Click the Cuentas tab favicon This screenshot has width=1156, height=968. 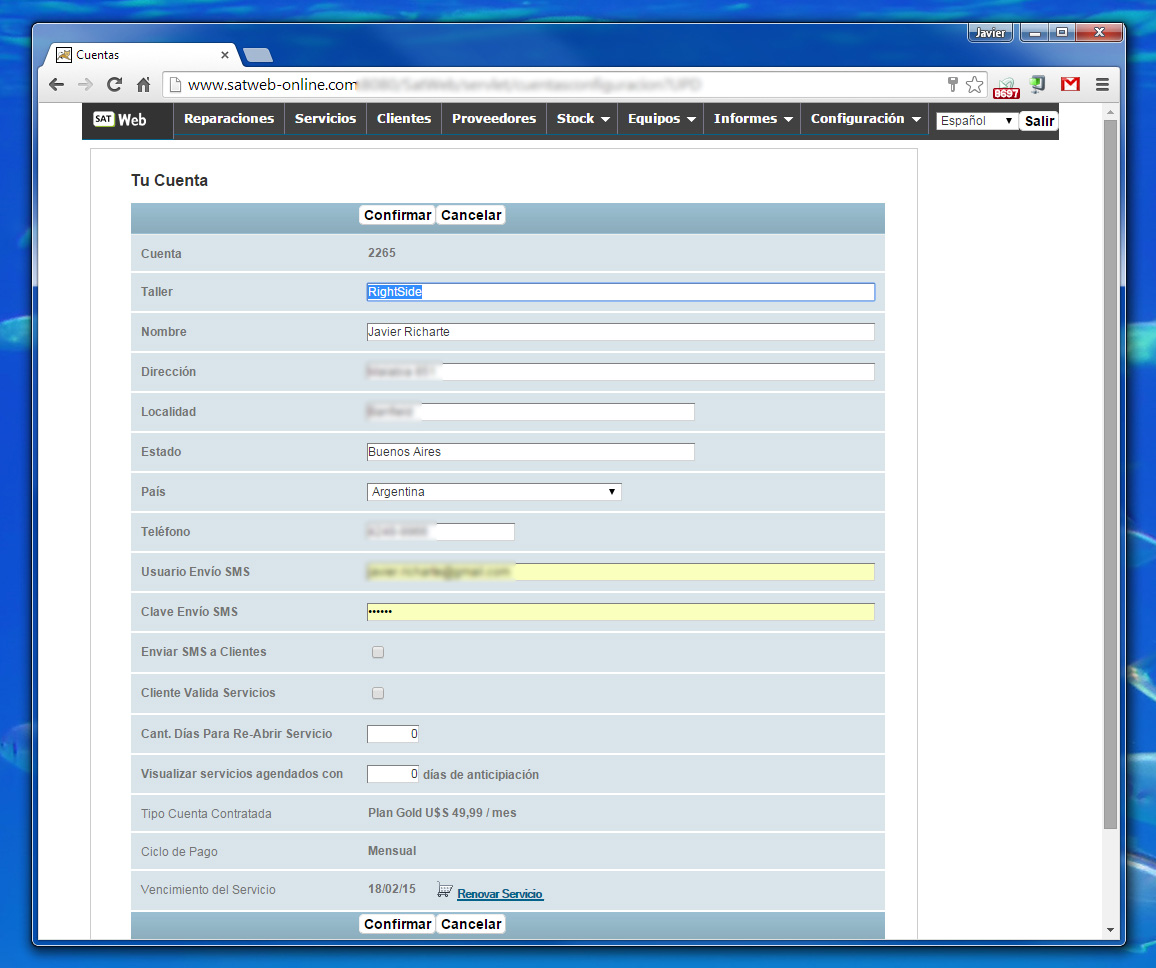[64, 55]
